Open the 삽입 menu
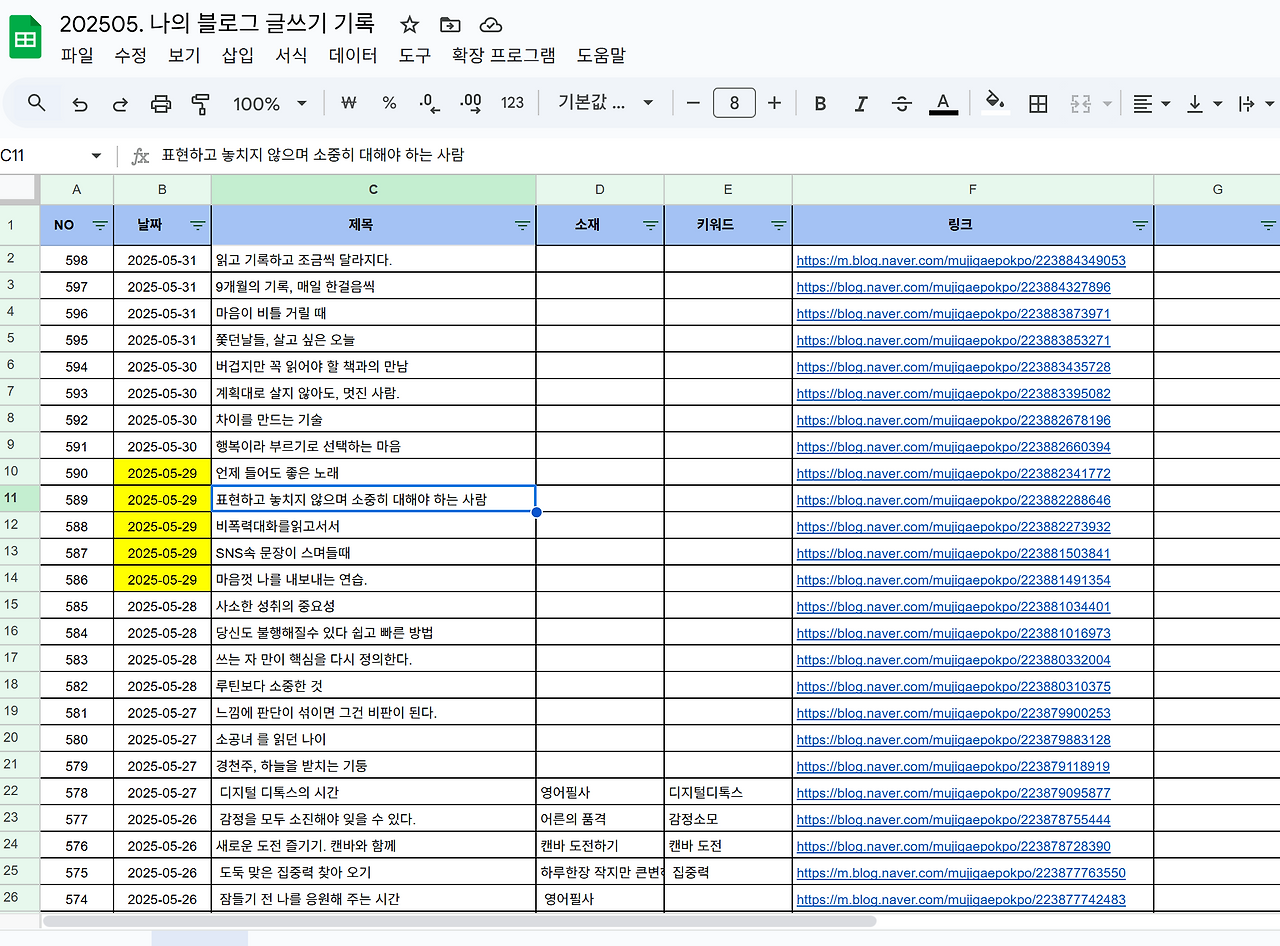1280x946 pixels. (236, 56)
